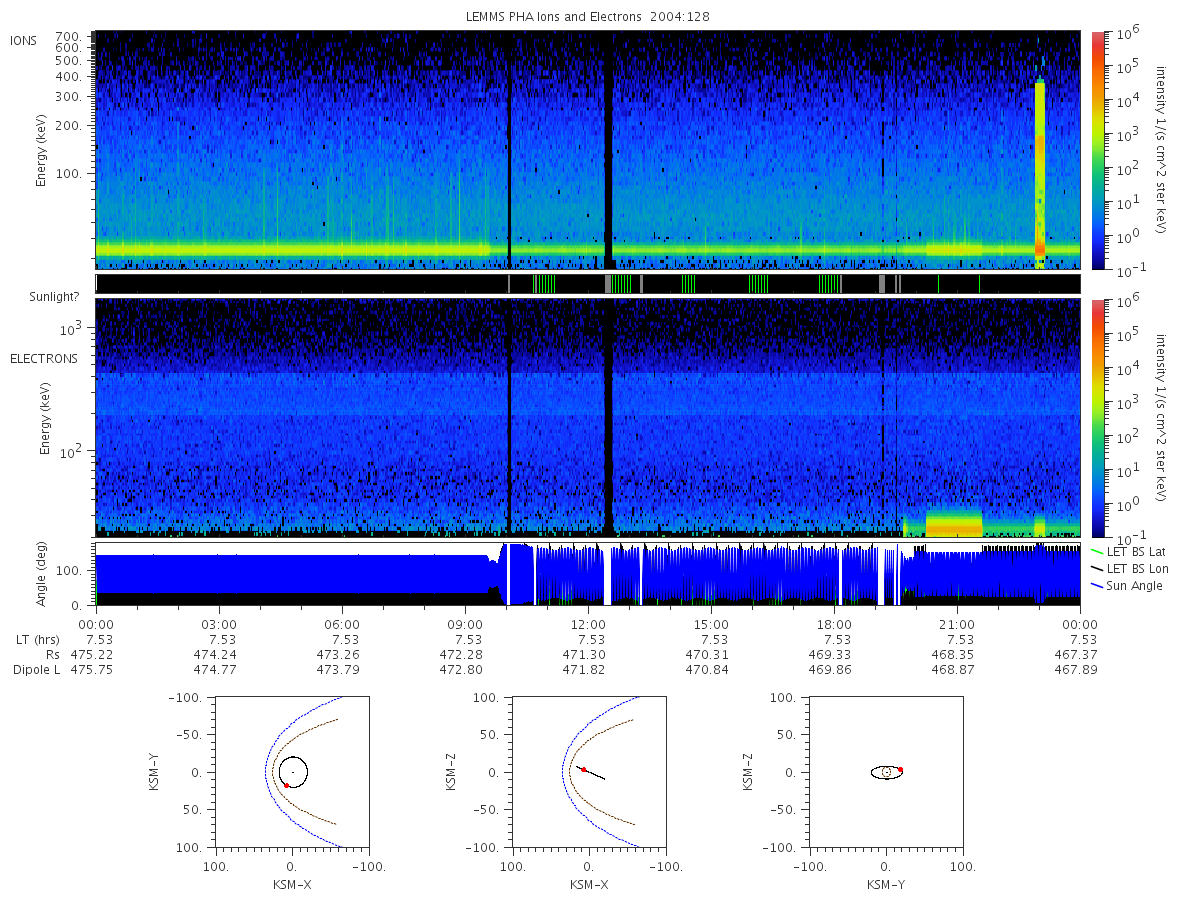This screenshot has width=1200, height=900.
Task: Click the title 'LEMMS PHA Ions and Electrons 2004:128'
Action: 588,17
